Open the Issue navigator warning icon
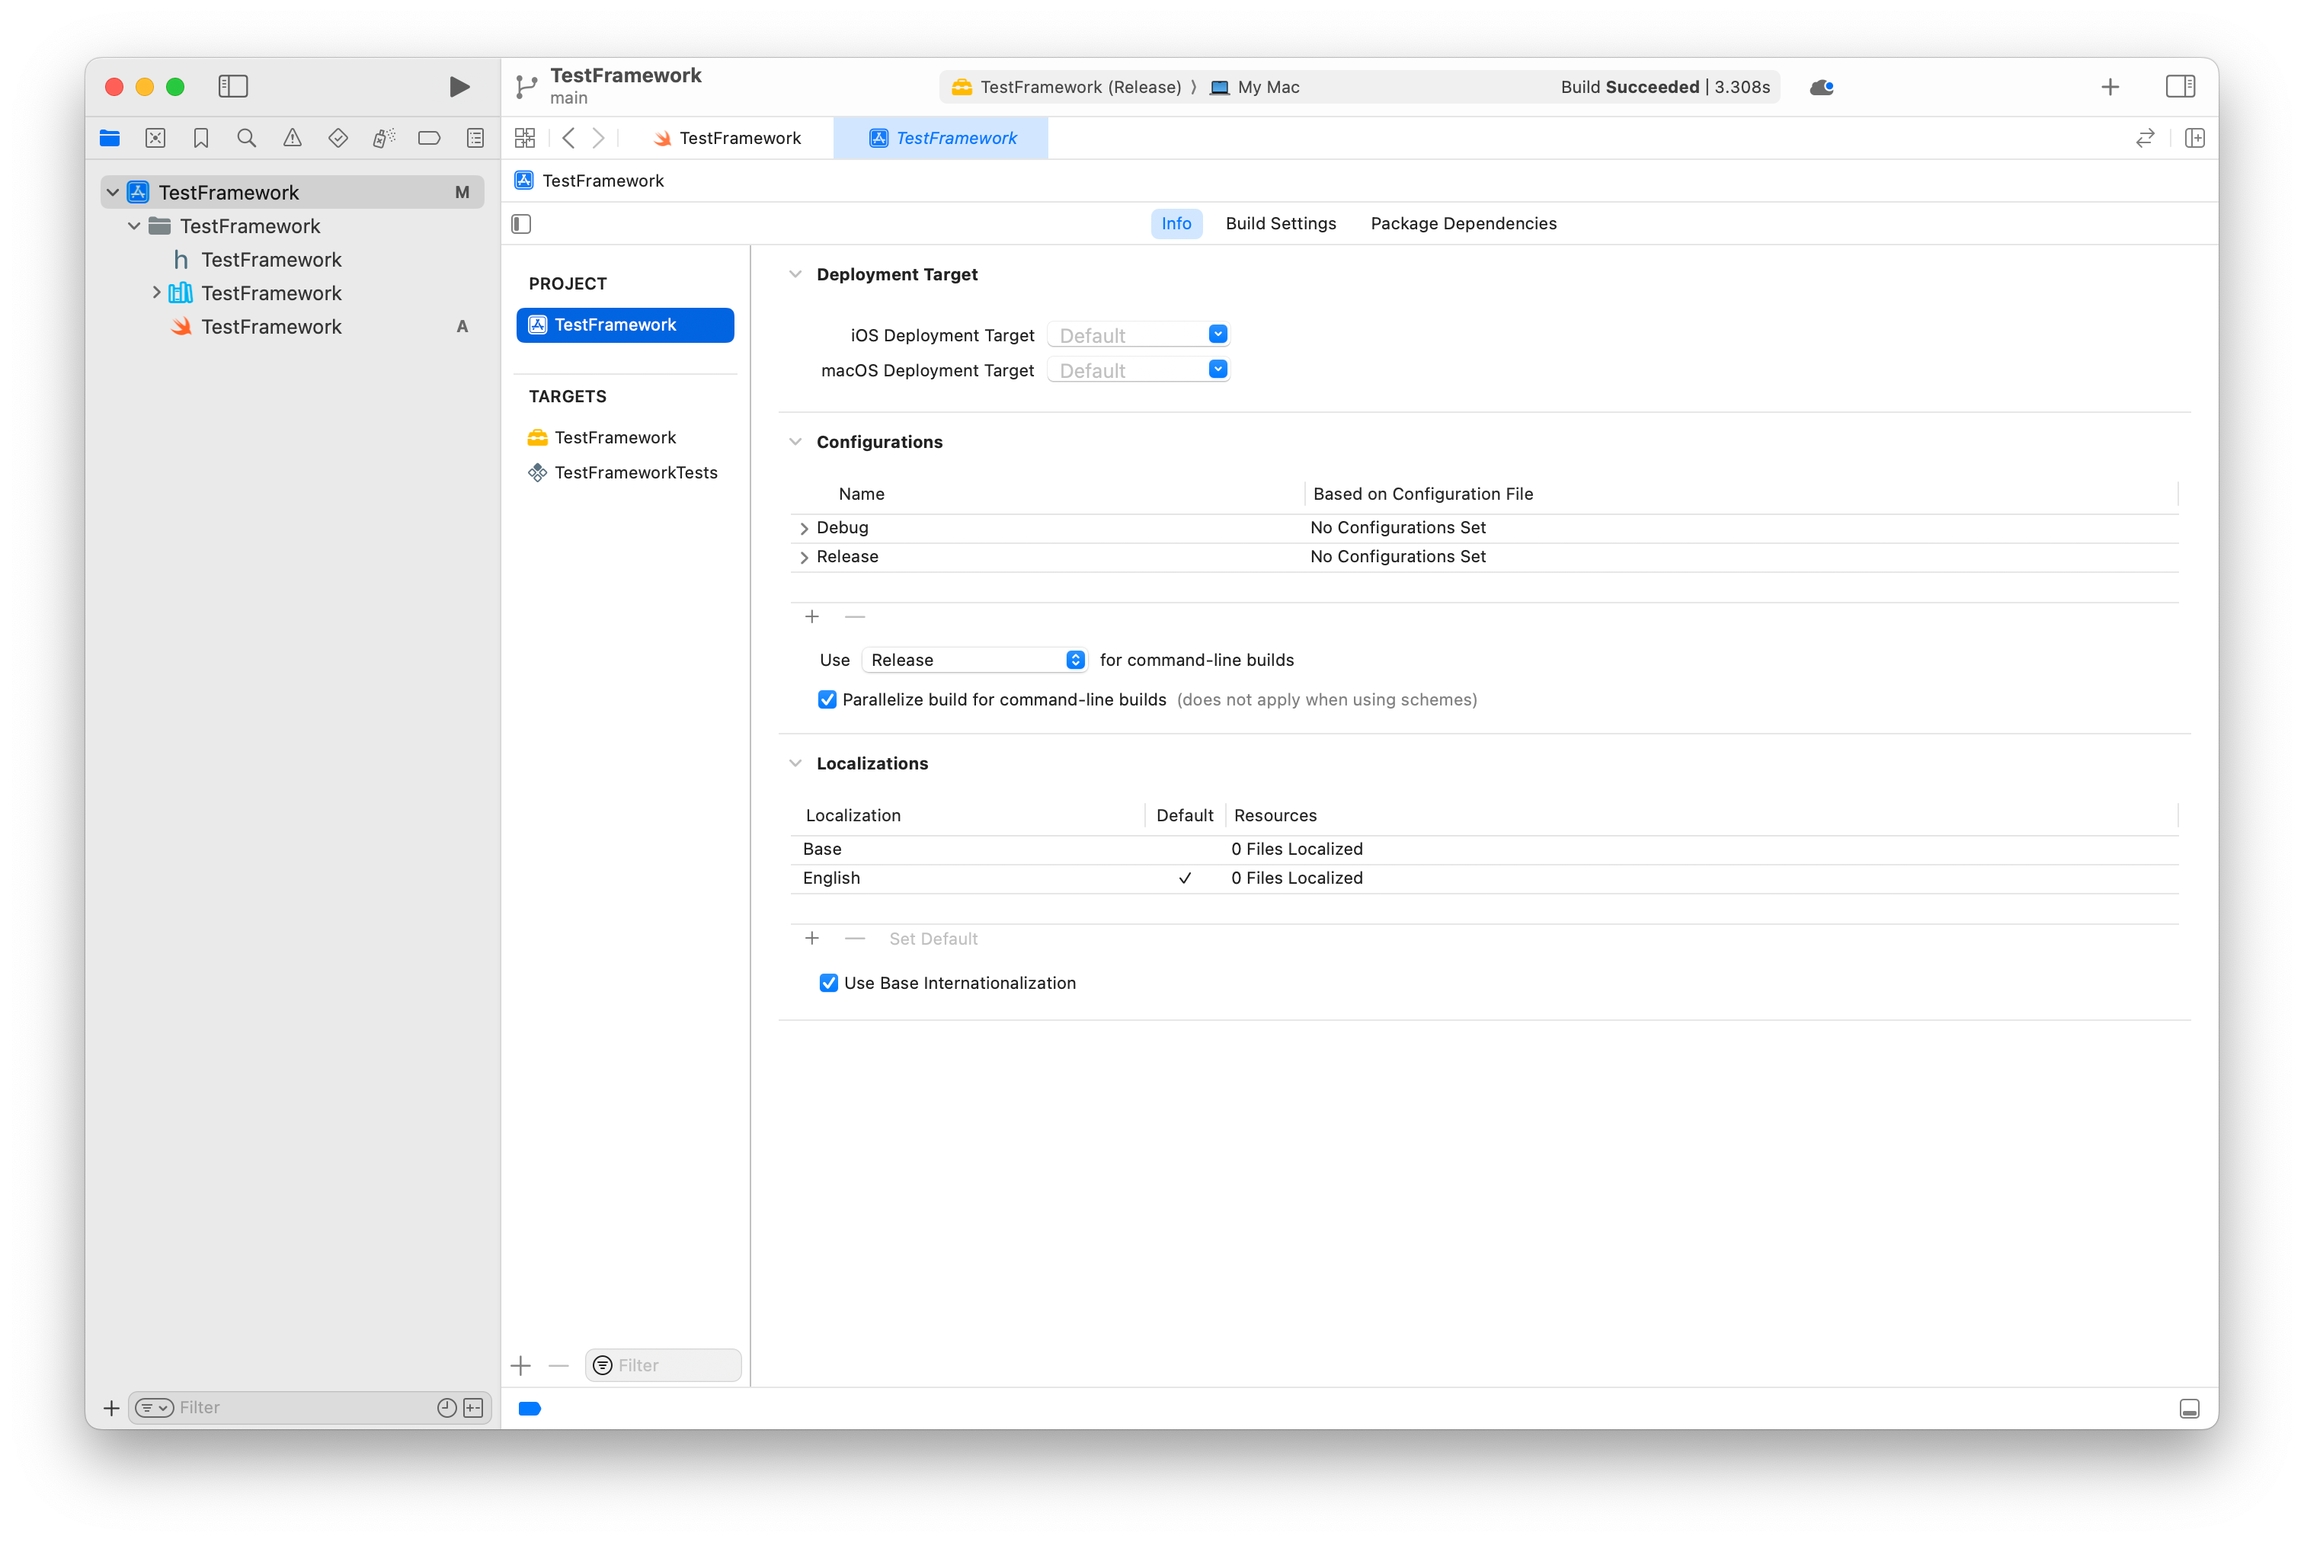 click(292, 138)
